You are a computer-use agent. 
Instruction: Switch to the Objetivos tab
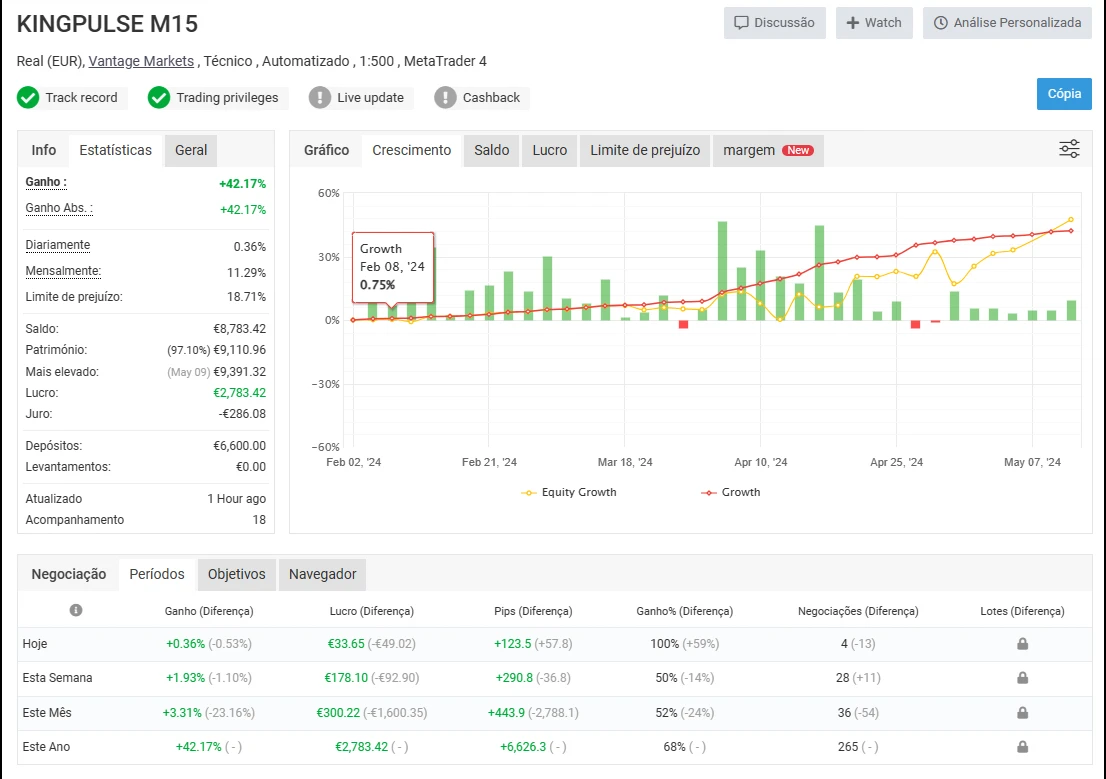click(237, 574)
